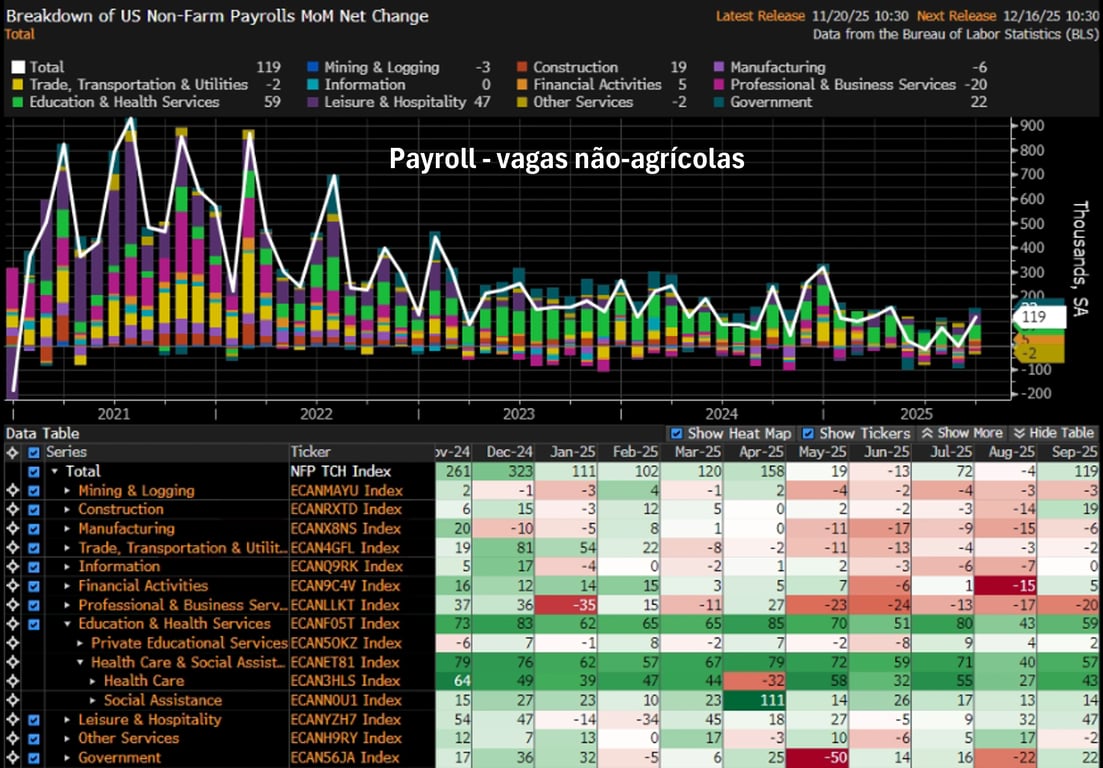Click the Education & Health Services green legend swatch
The height and width of the screenshot is (768, 1103).
point(19,102)
